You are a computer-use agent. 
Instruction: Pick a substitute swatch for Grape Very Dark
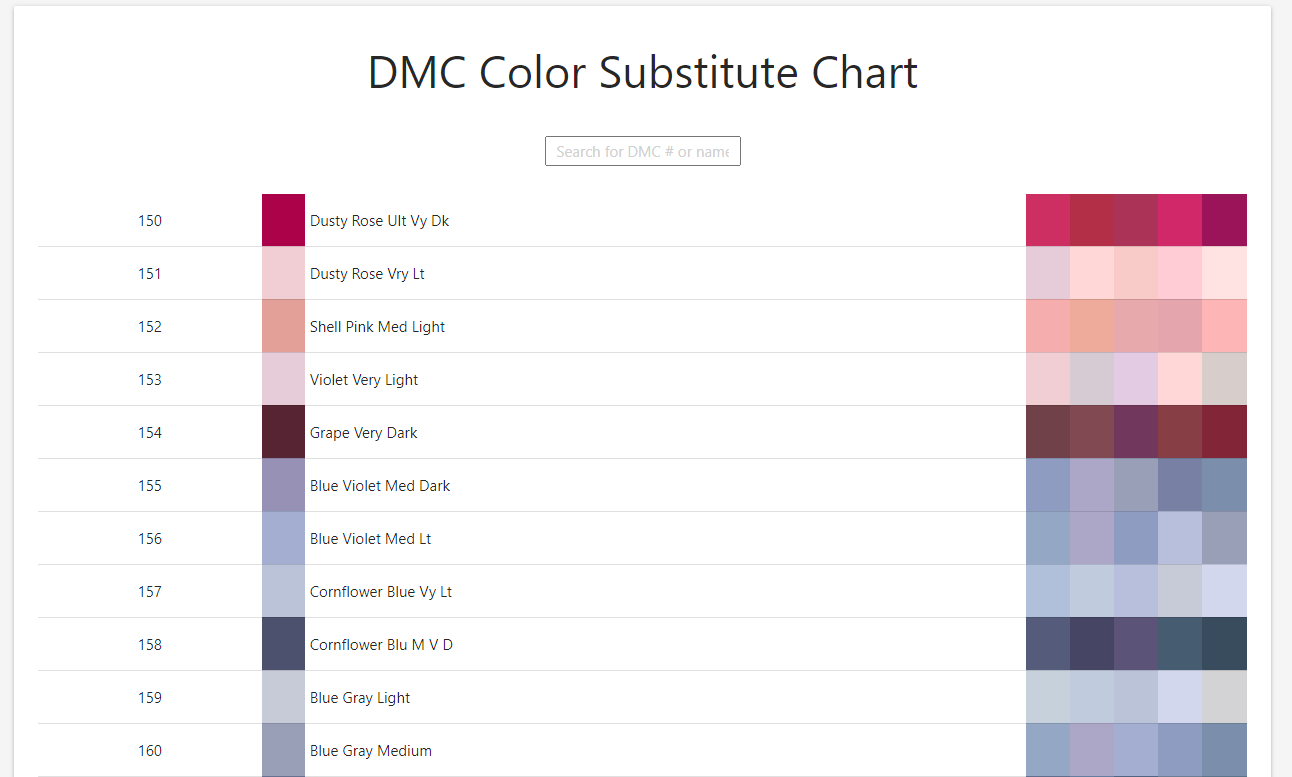point(1136,432)
